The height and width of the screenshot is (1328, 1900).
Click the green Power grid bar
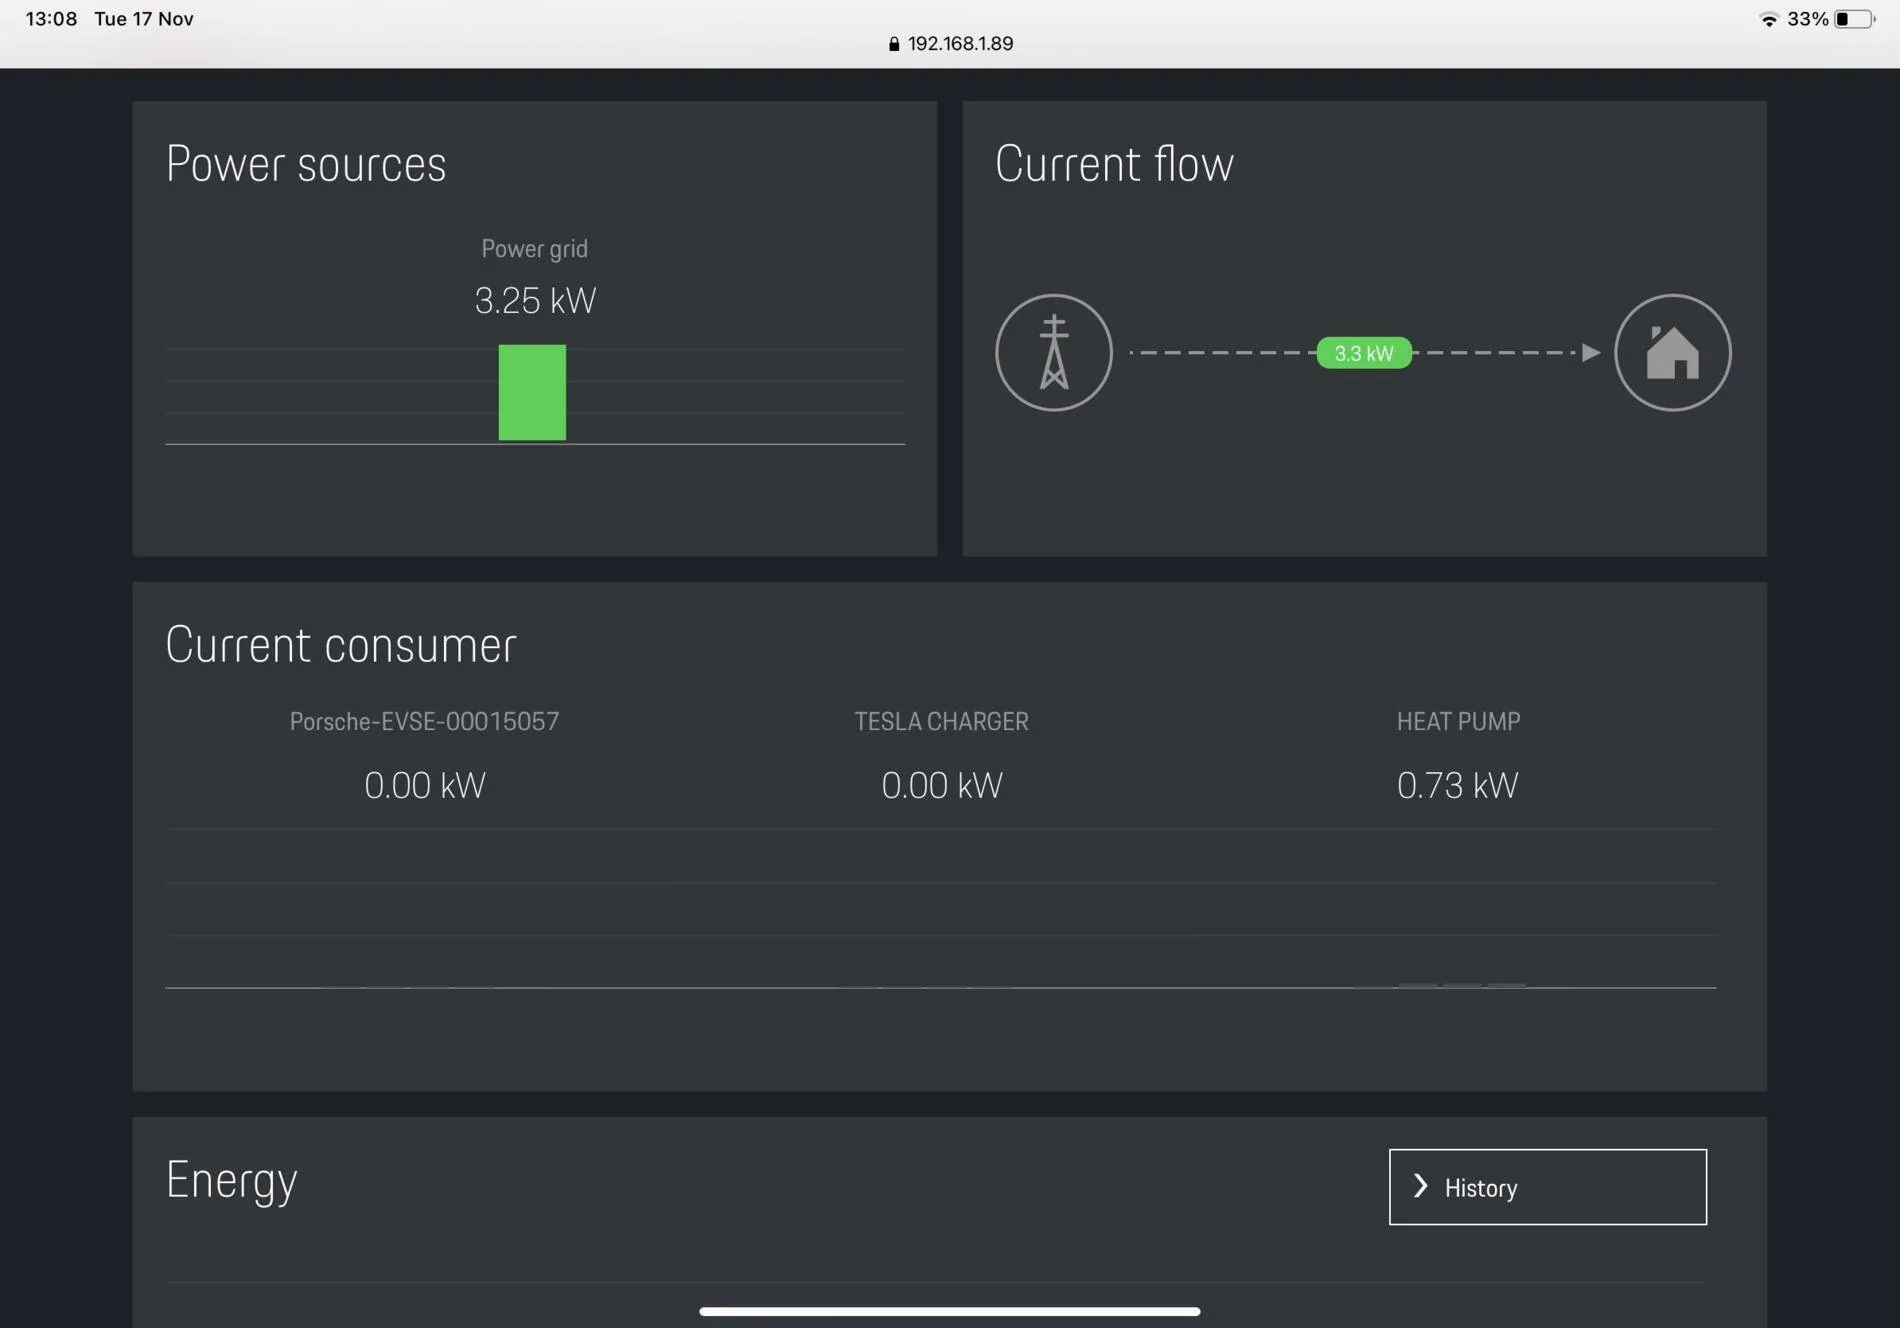point(532,392)
